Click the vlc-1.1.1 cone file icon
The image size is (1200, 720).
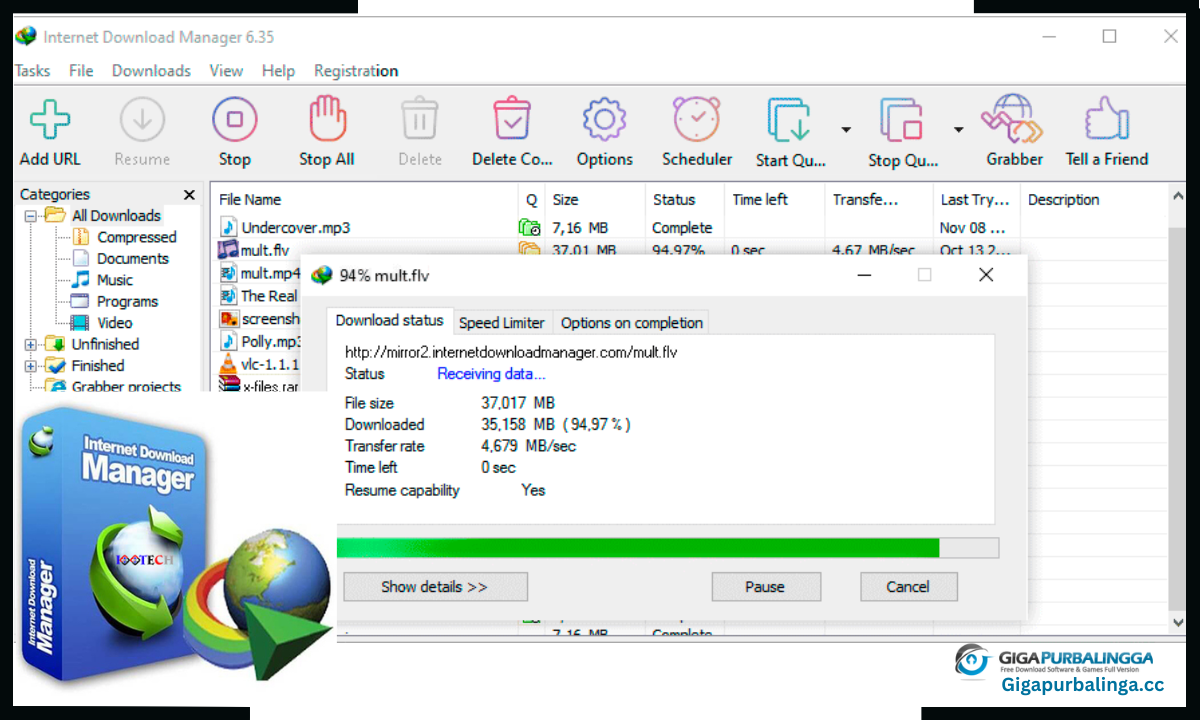(x=228, y=364)
